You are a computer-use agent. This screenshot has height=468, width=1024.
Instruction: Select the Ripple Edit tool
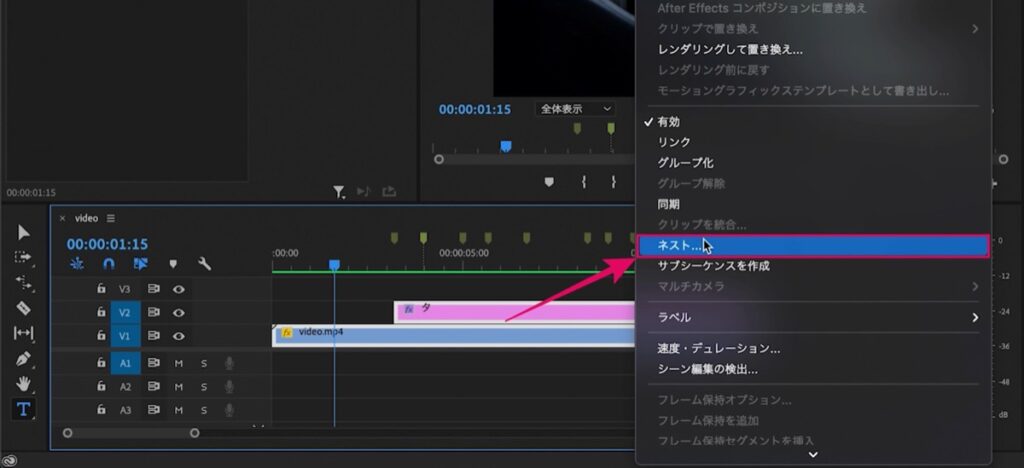point(24,283)
